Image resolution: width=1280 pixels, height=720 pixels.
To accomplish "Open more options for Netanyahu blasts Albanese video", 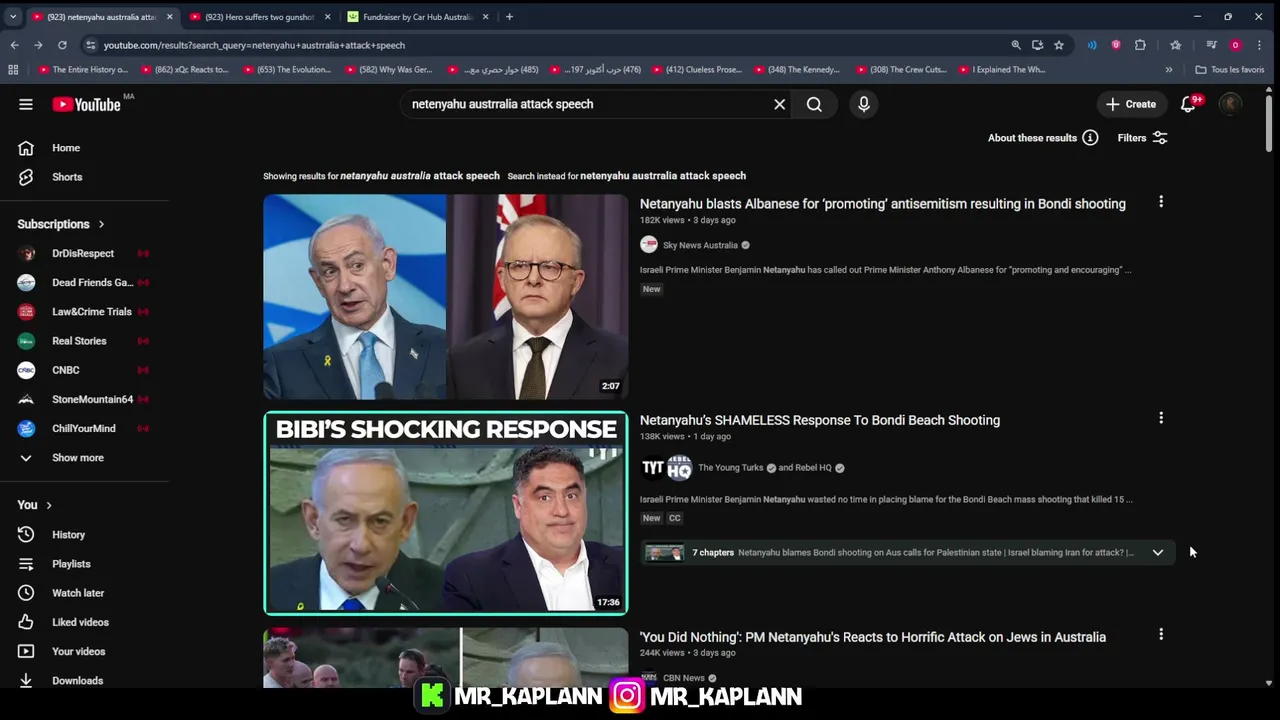I will [x=1161, y=202].
